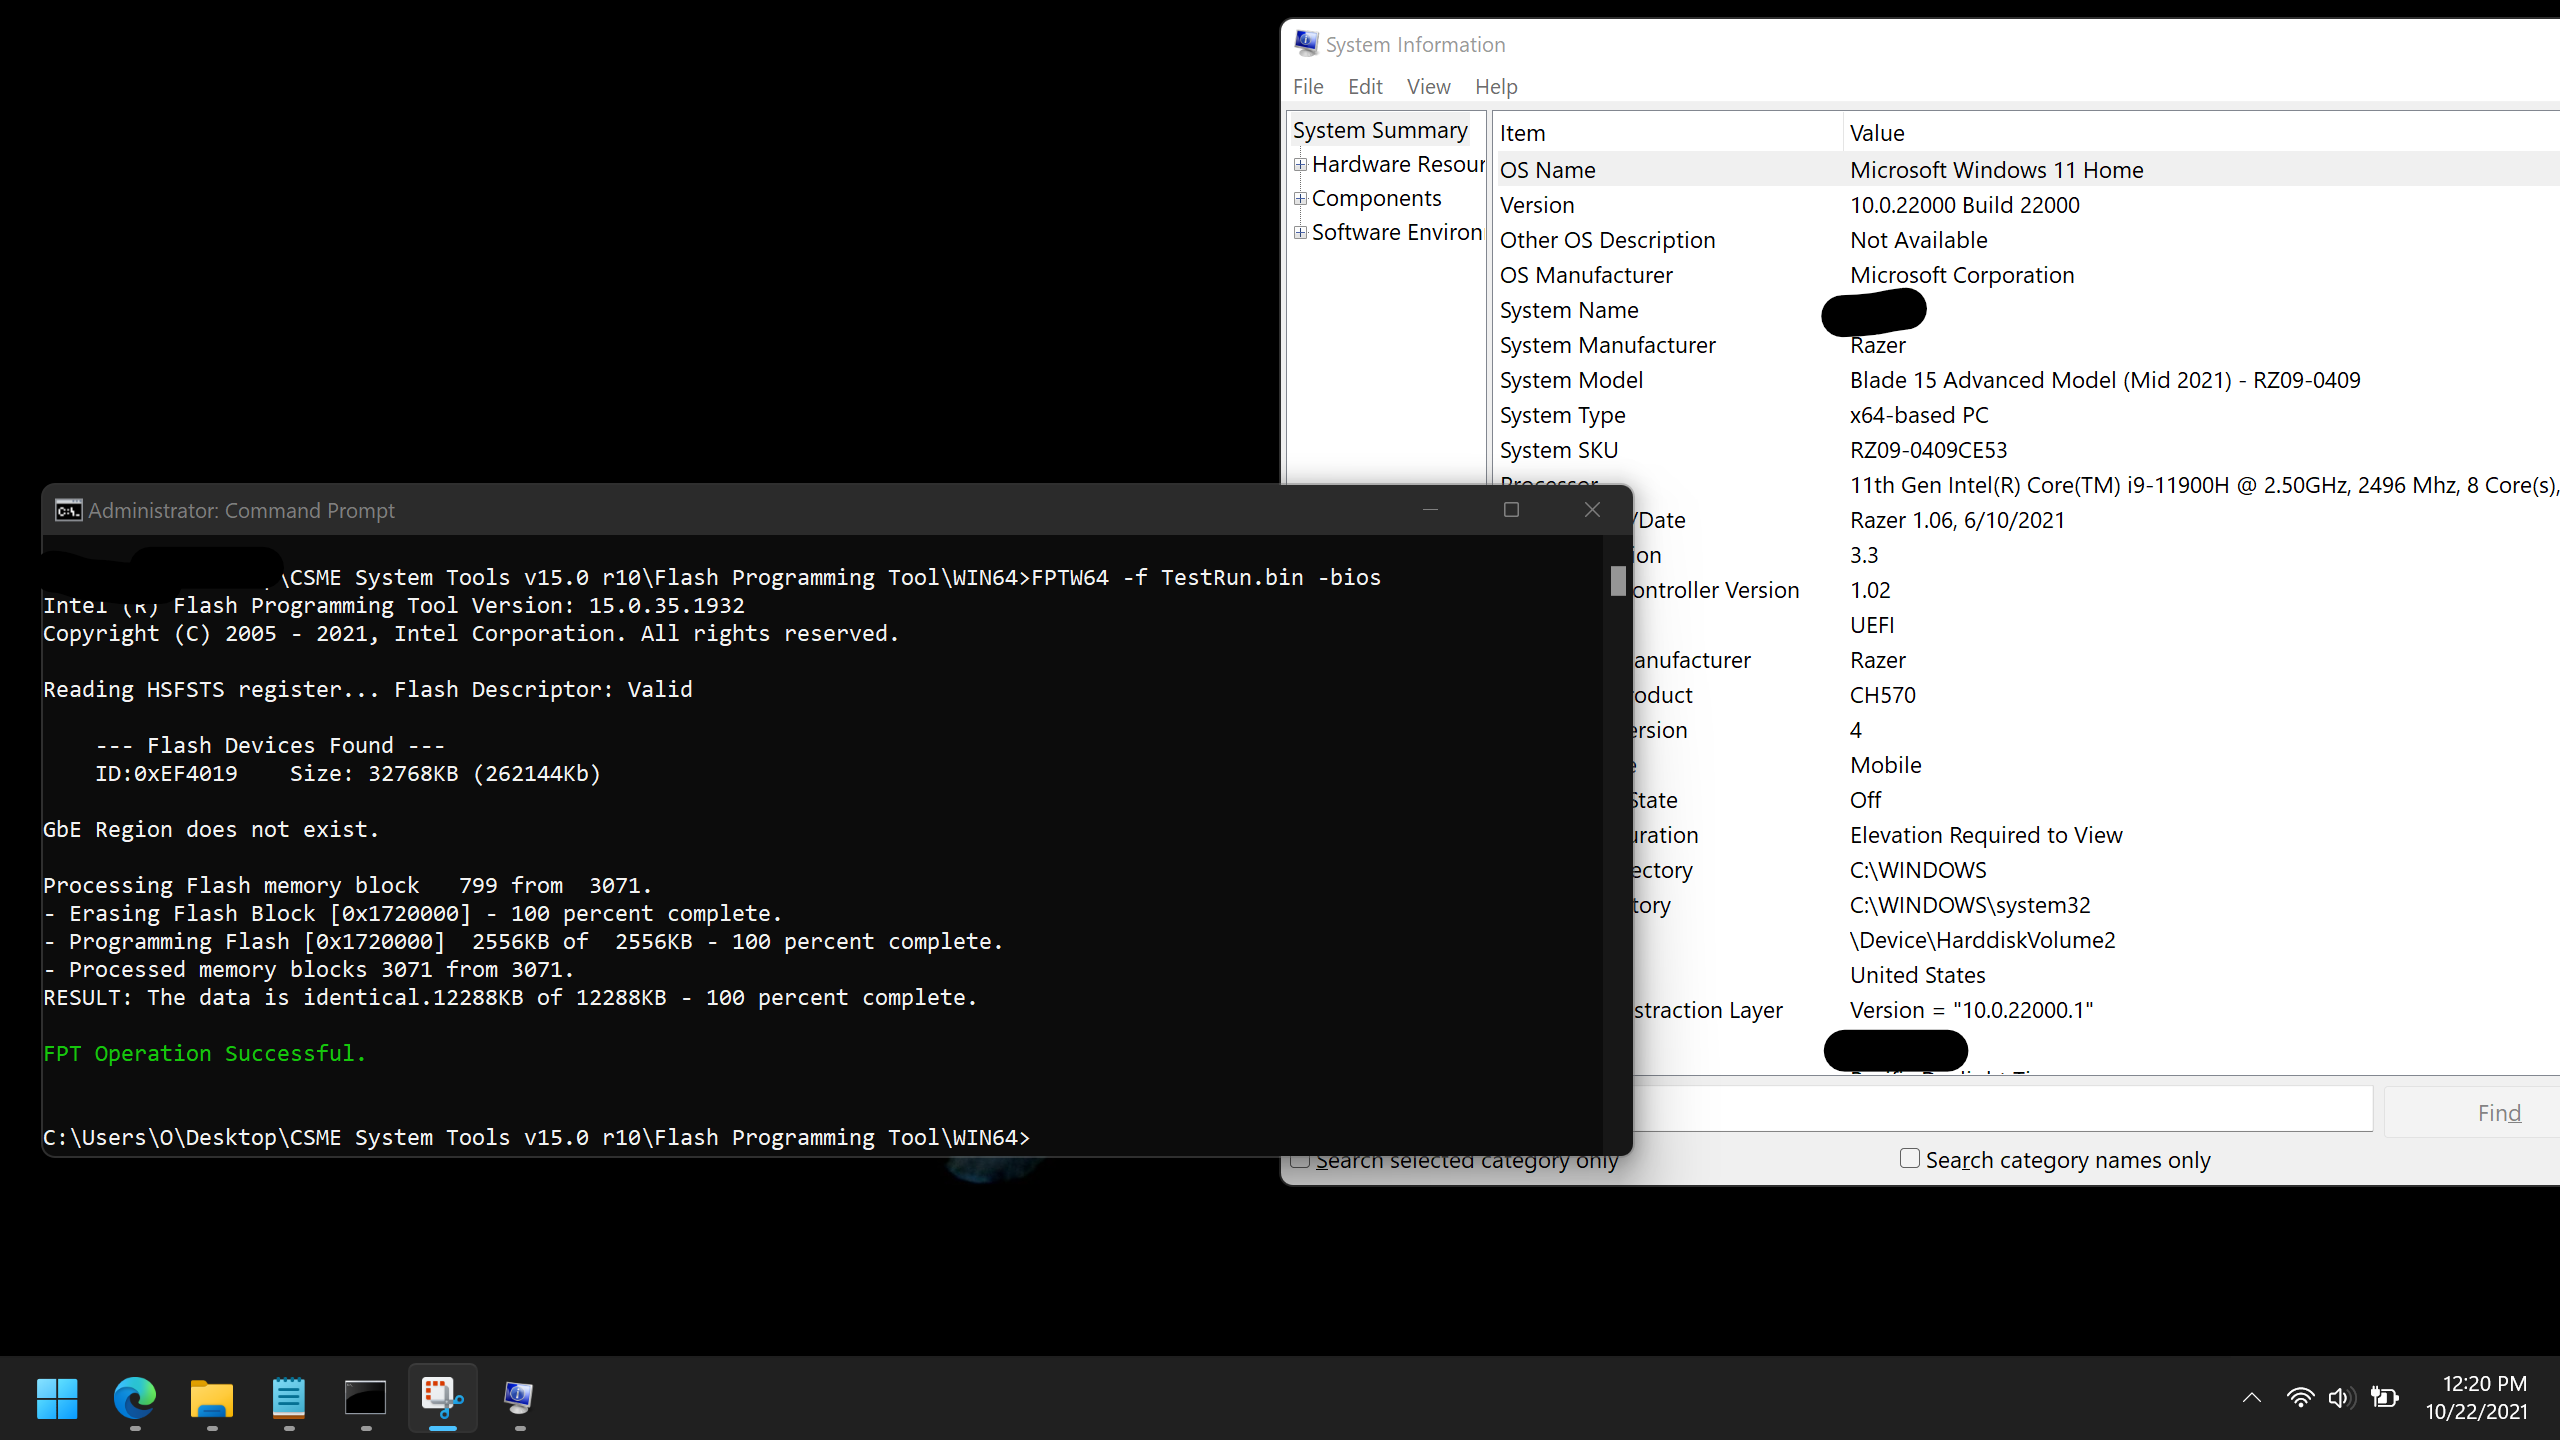This screenshot has width=2560, height=1440.
Task: Expand Software Environment tree node
Action: [1300, 232]
